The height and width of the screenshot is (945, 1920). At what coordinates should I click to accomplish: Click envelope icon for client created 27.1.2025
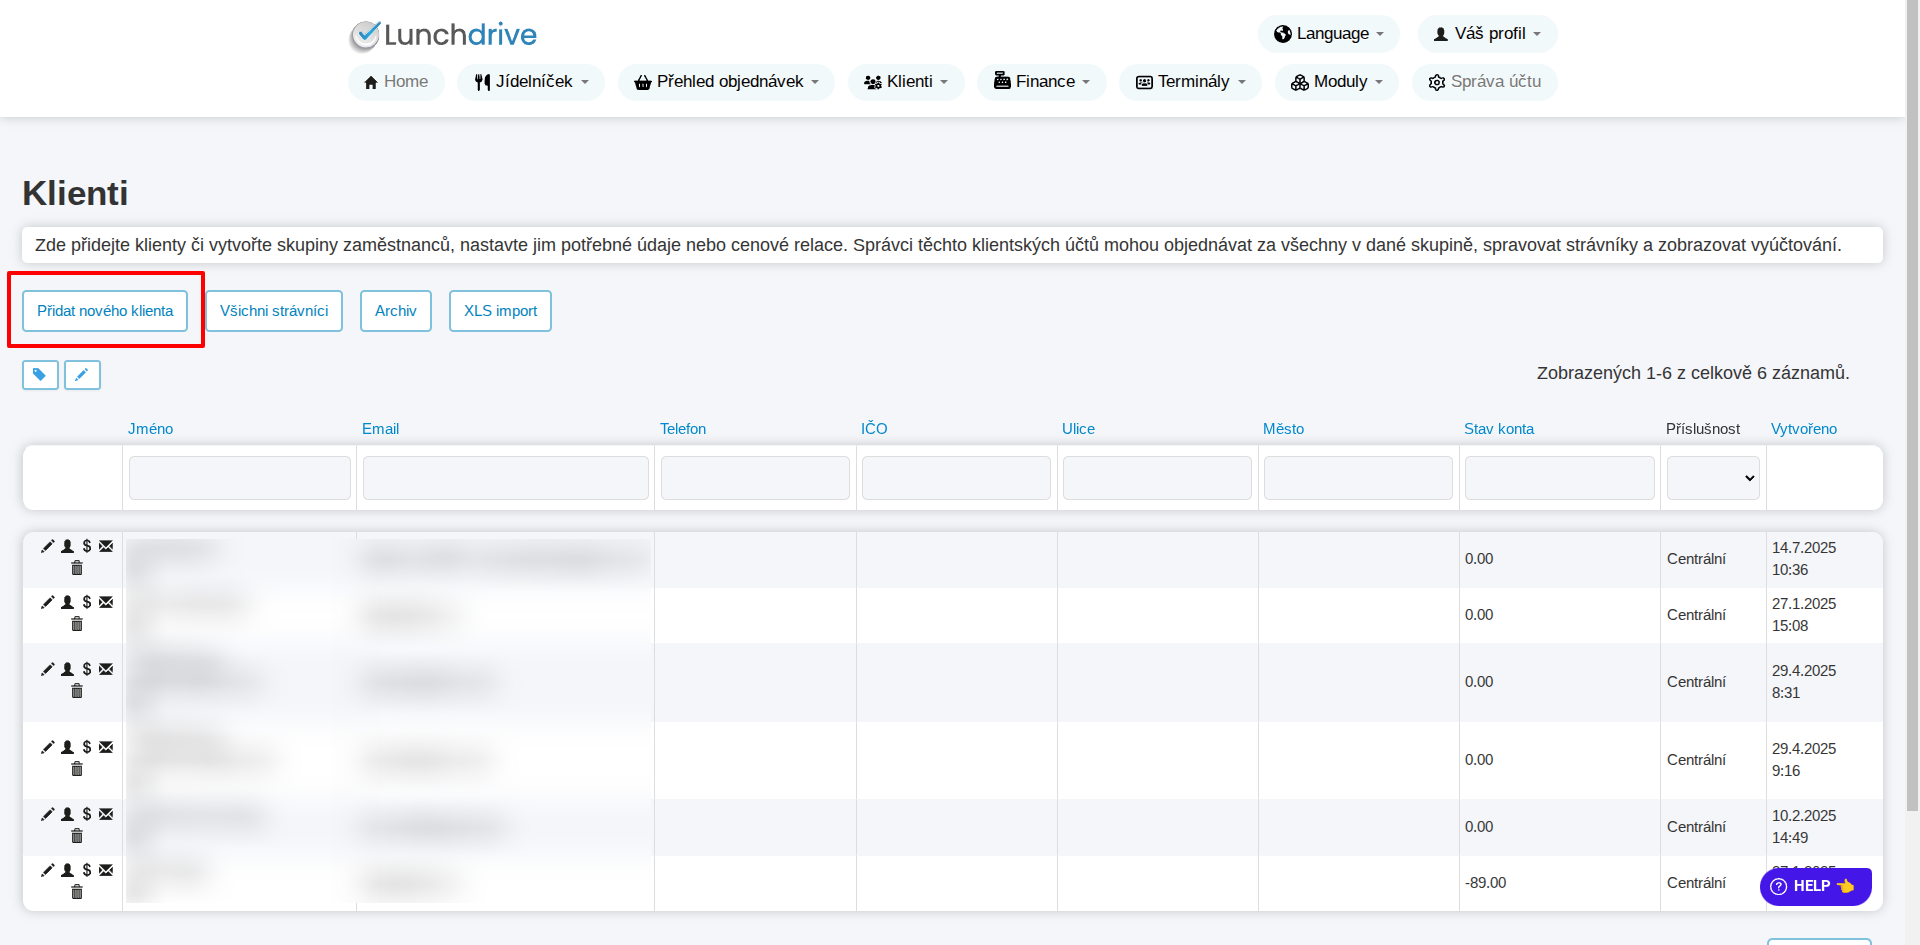(x=106, y=602)
